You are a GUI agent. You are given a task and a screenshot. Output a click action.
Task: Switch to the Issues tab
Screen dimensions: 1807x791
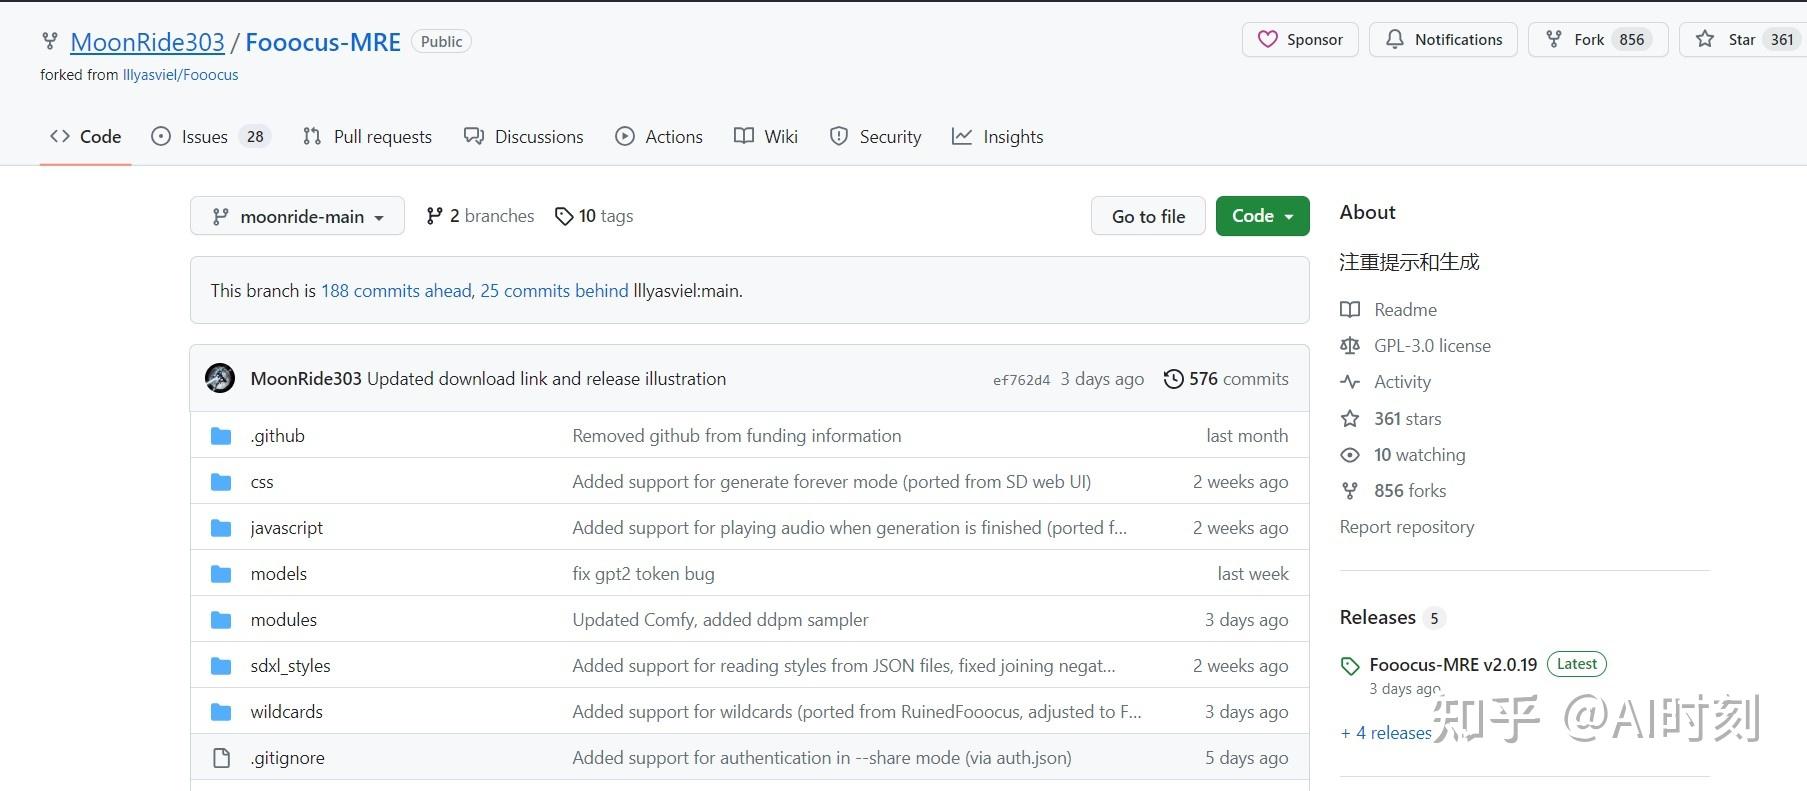pyautogui.click(x=204, y=137)
